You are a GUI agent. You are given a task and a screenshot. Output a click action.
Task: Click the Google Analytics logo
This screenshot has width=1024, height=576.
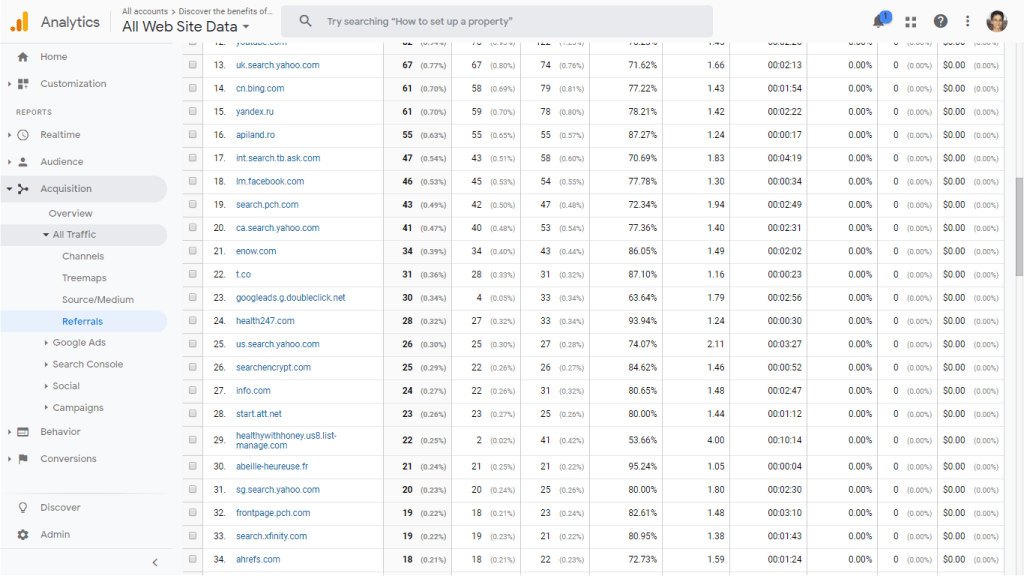[20, 22]
